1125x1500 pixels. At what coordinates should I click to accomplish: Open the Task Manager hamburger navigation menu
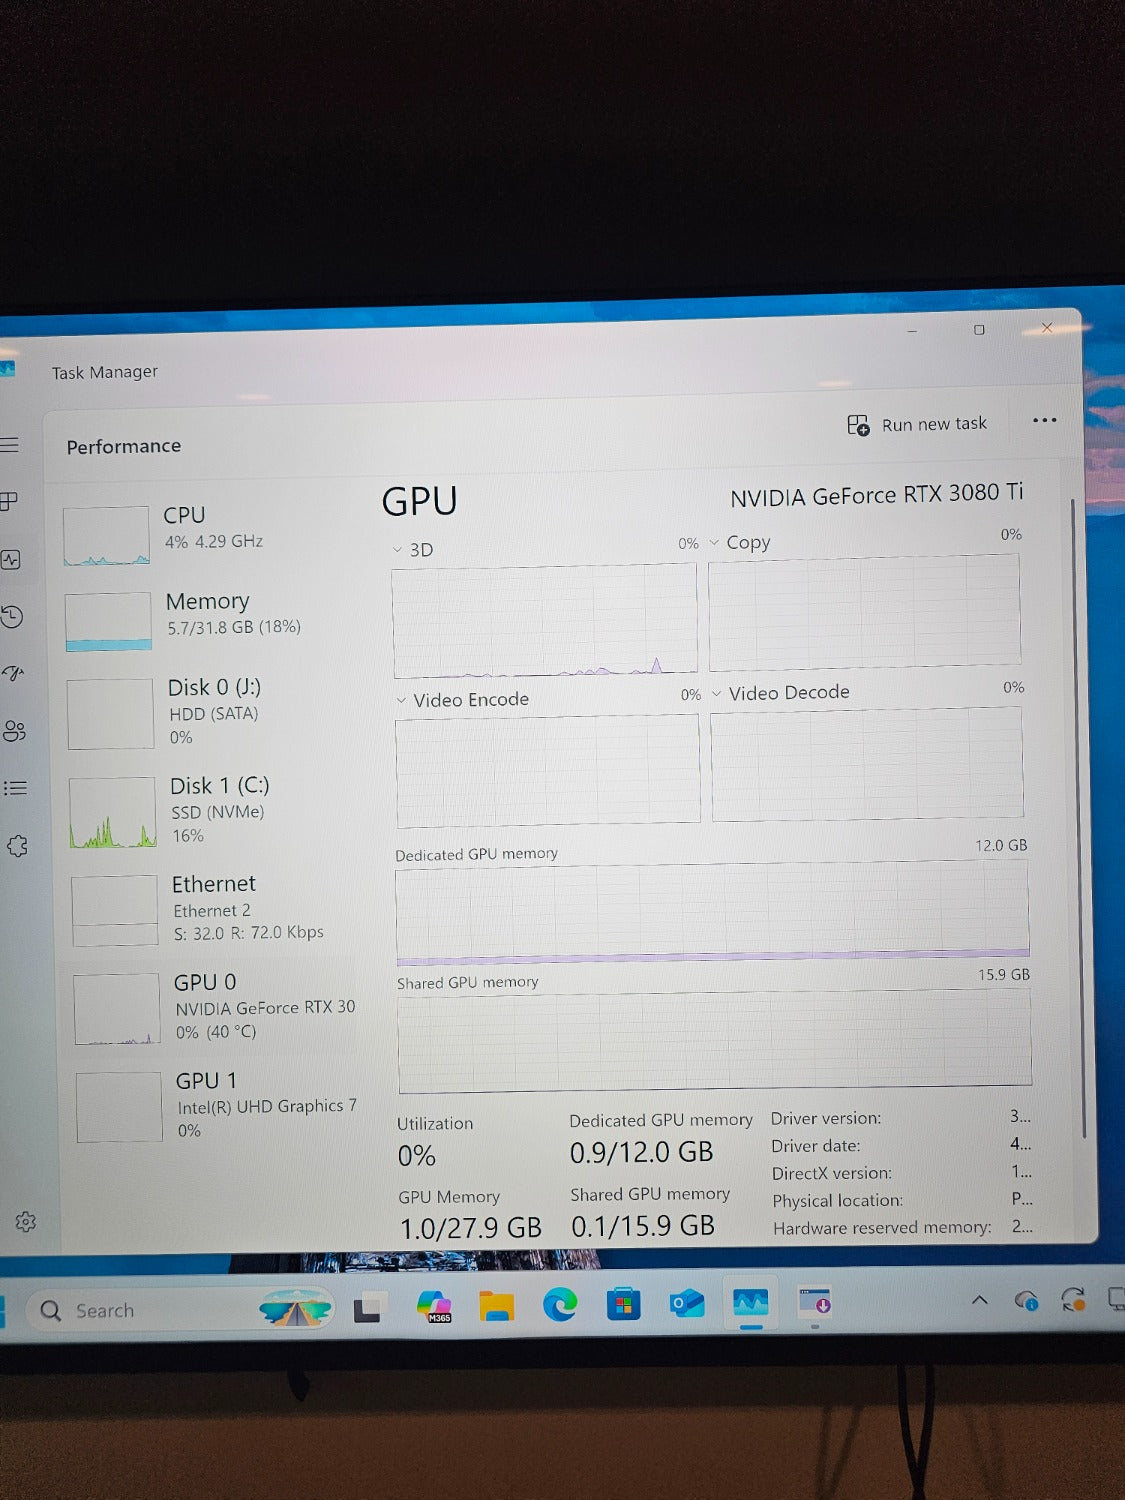point(9,444)
